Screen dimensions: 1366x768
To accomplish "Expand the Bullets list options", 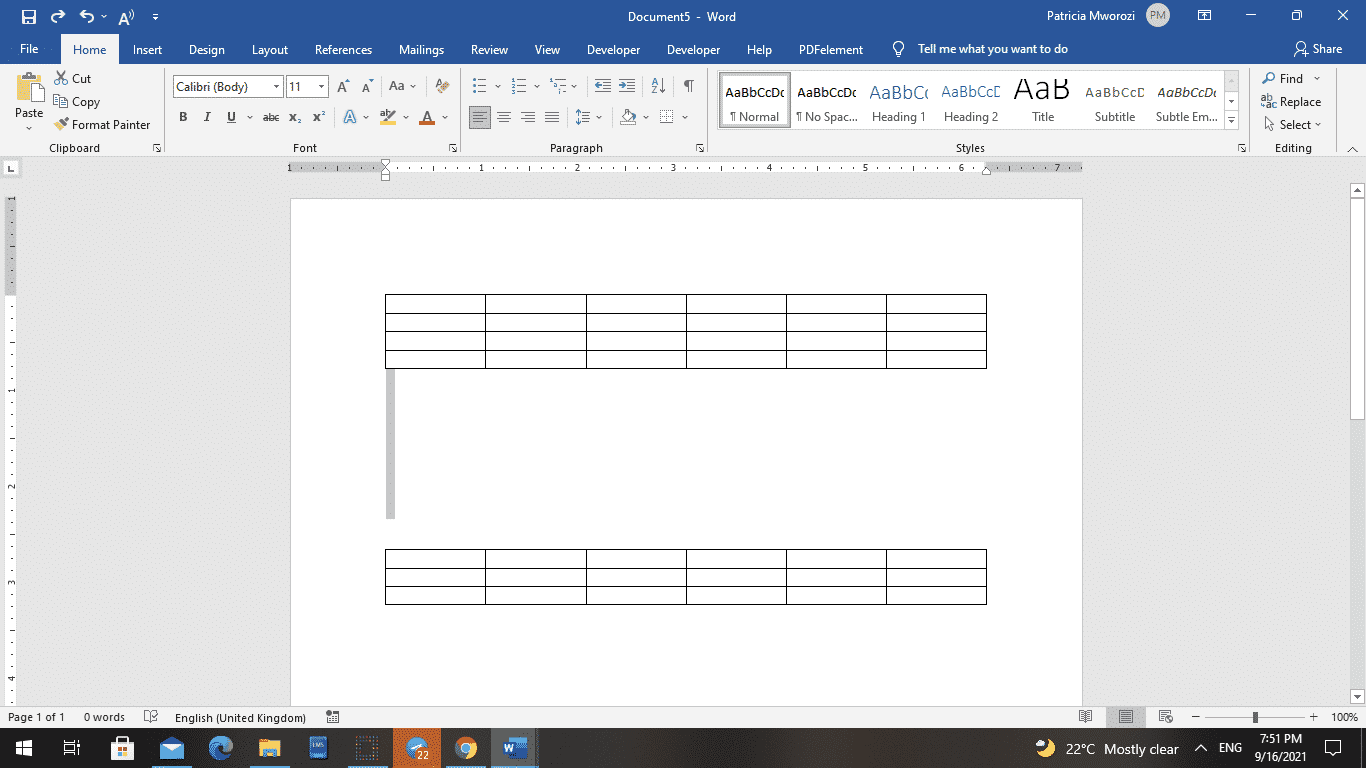I will click(x=497, y=86).
